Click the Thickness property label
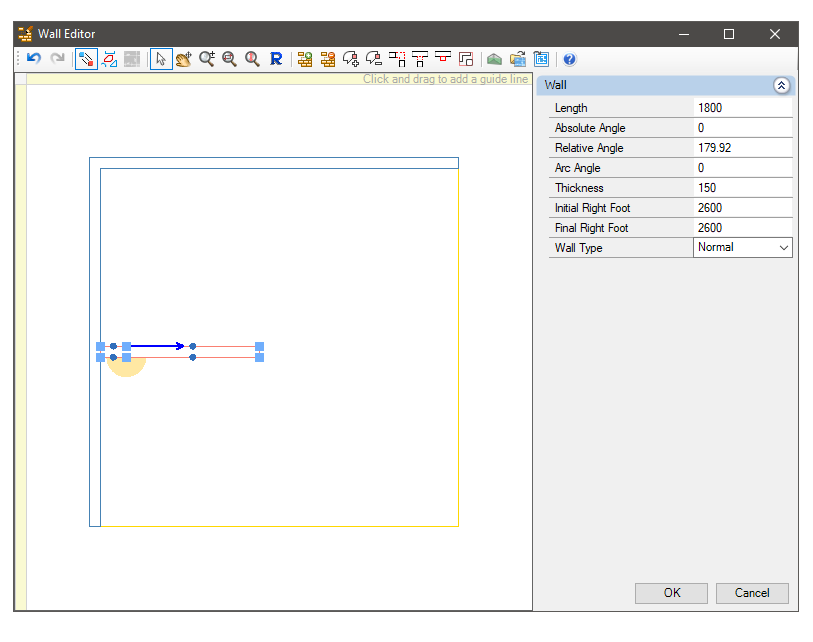The image size is (813, 642). coord(579,188)
